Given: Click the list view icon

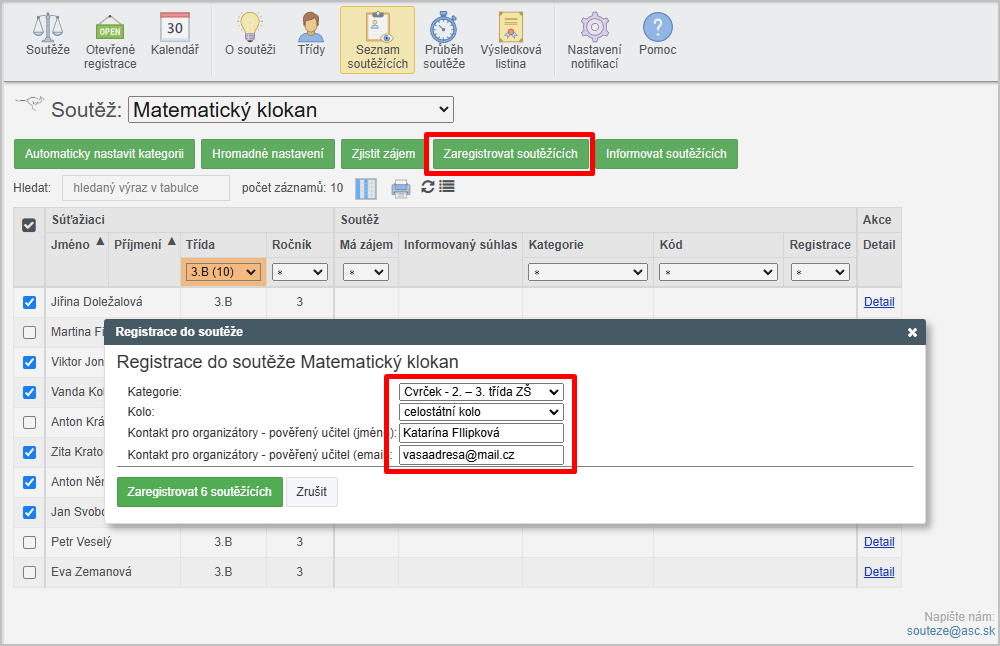Looking at the screenshot, I should [447, 187].
